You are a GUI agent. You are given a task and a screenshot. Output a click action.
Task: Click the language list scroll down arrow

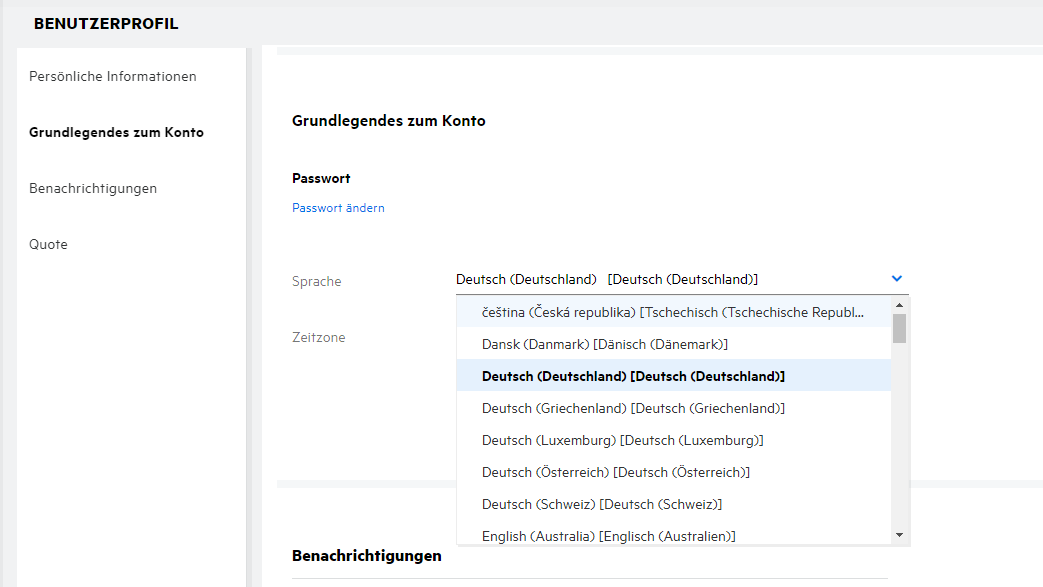coord(899,535)
